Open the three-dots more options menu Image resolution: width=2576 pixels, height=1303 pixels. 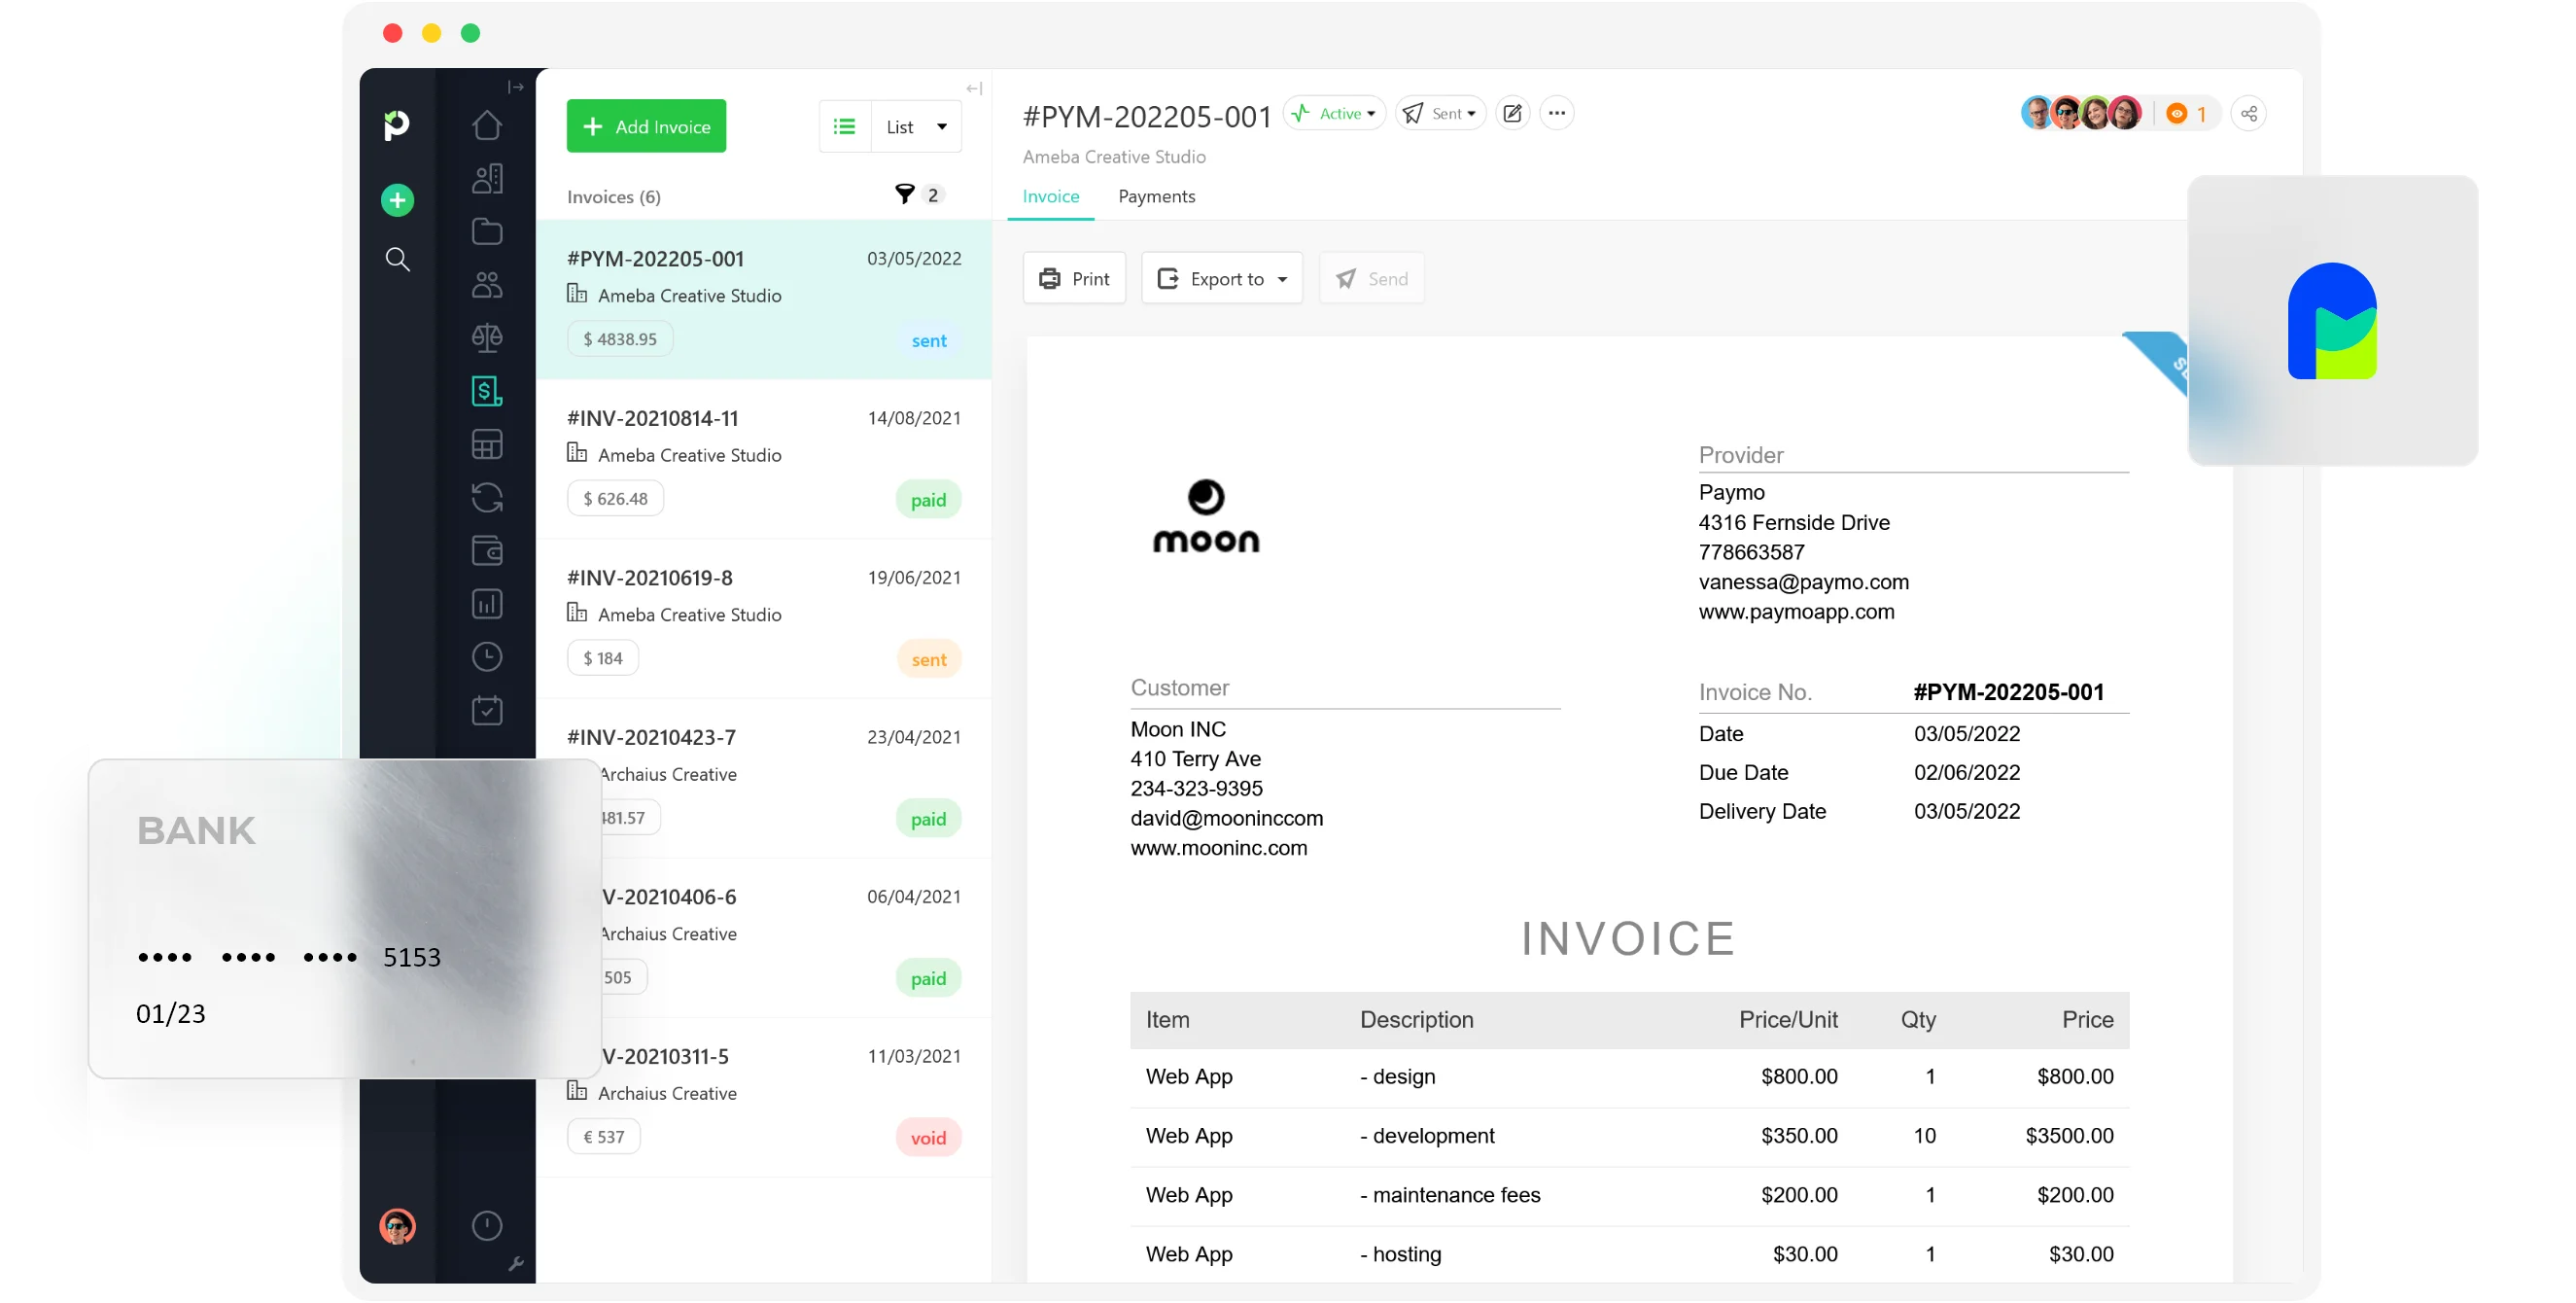[1556, 113]
